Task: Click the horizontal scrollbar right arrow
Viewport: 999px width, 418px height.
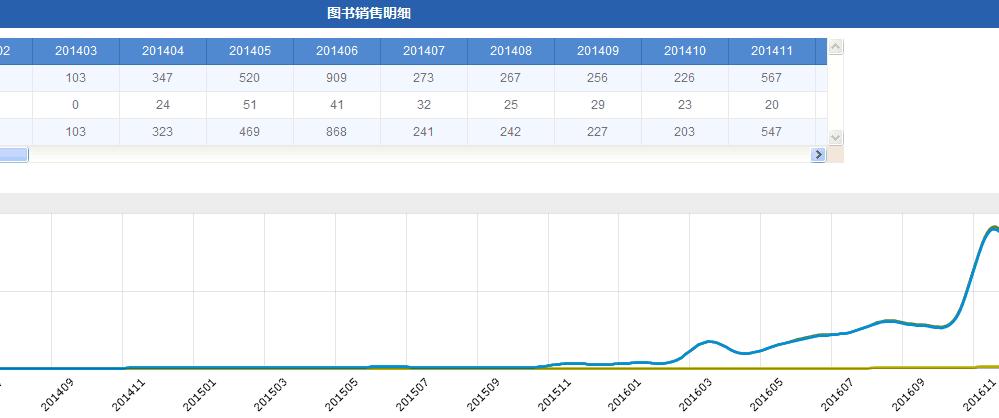Action: (x=819, y=154)
